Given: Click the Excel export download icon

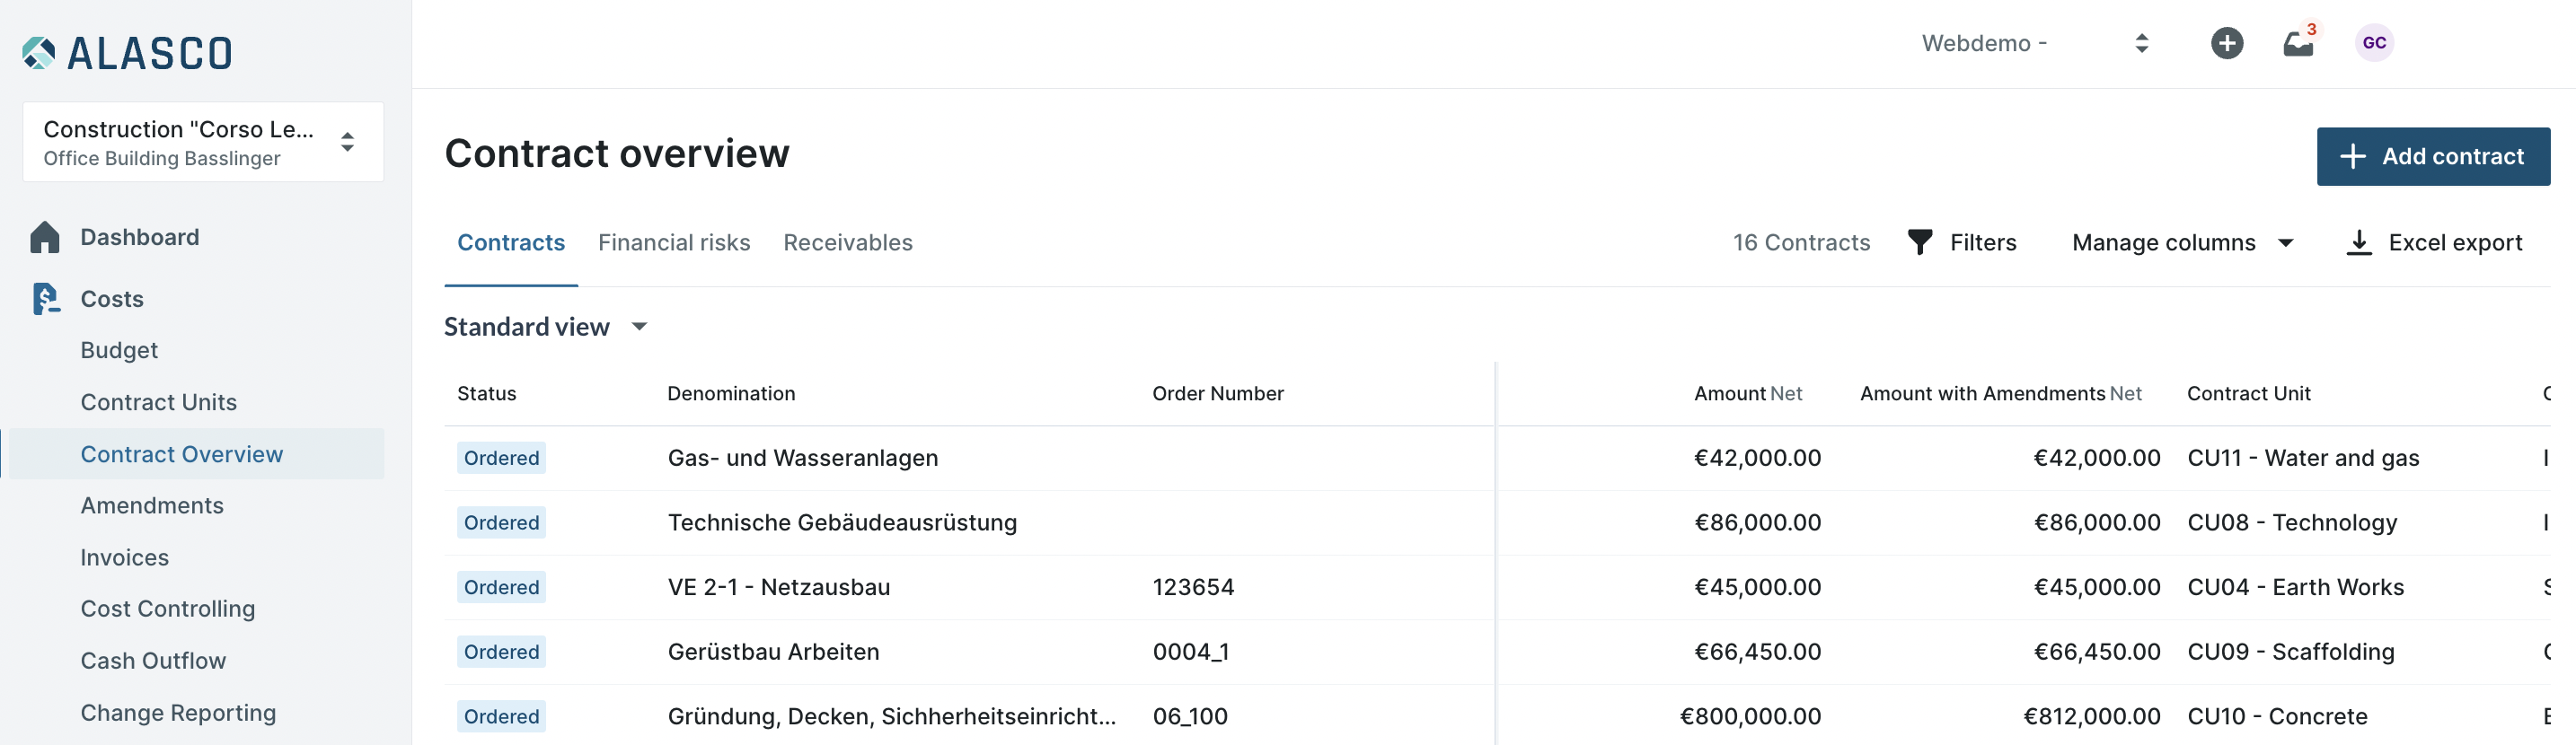Looking at the screenshot, I should 2358,243.
